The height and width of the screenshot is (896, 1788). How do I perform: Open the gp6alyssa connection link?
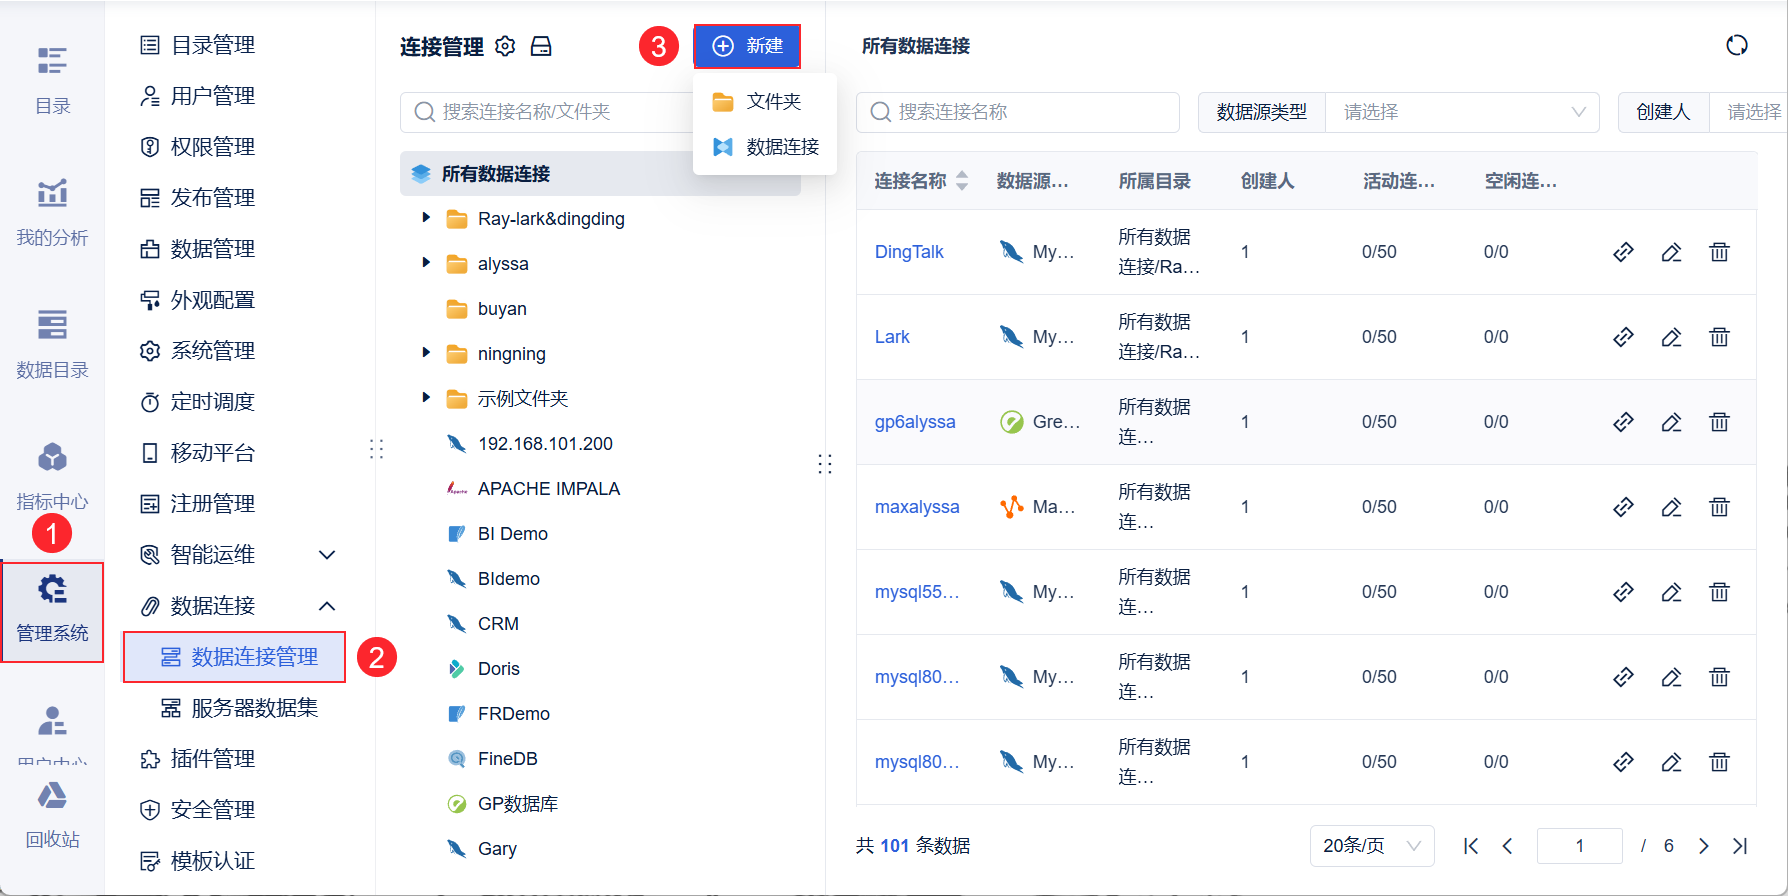point(915,422)
